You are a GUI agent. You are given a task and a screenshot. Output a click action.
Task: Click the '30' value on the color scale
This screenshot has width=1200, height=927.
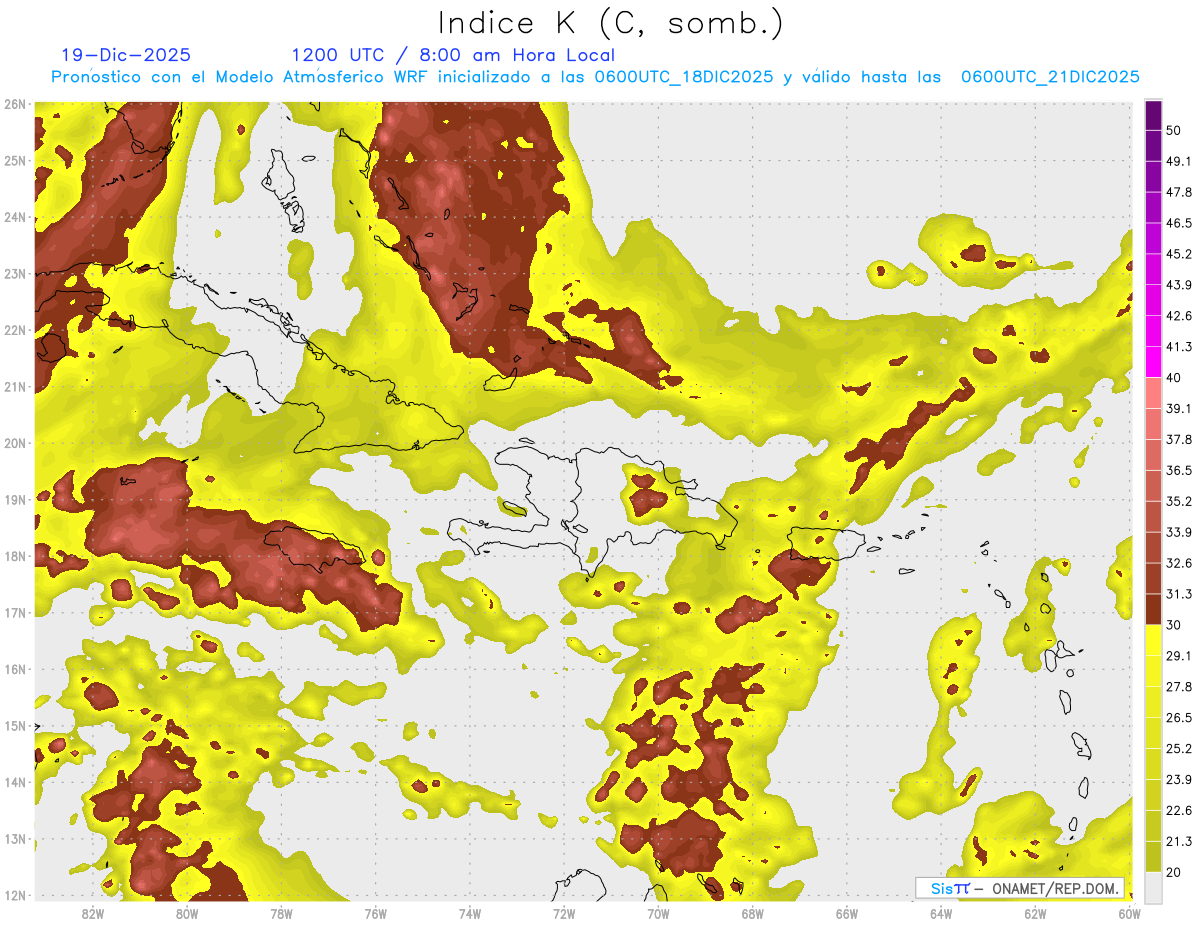(1174, 625)
